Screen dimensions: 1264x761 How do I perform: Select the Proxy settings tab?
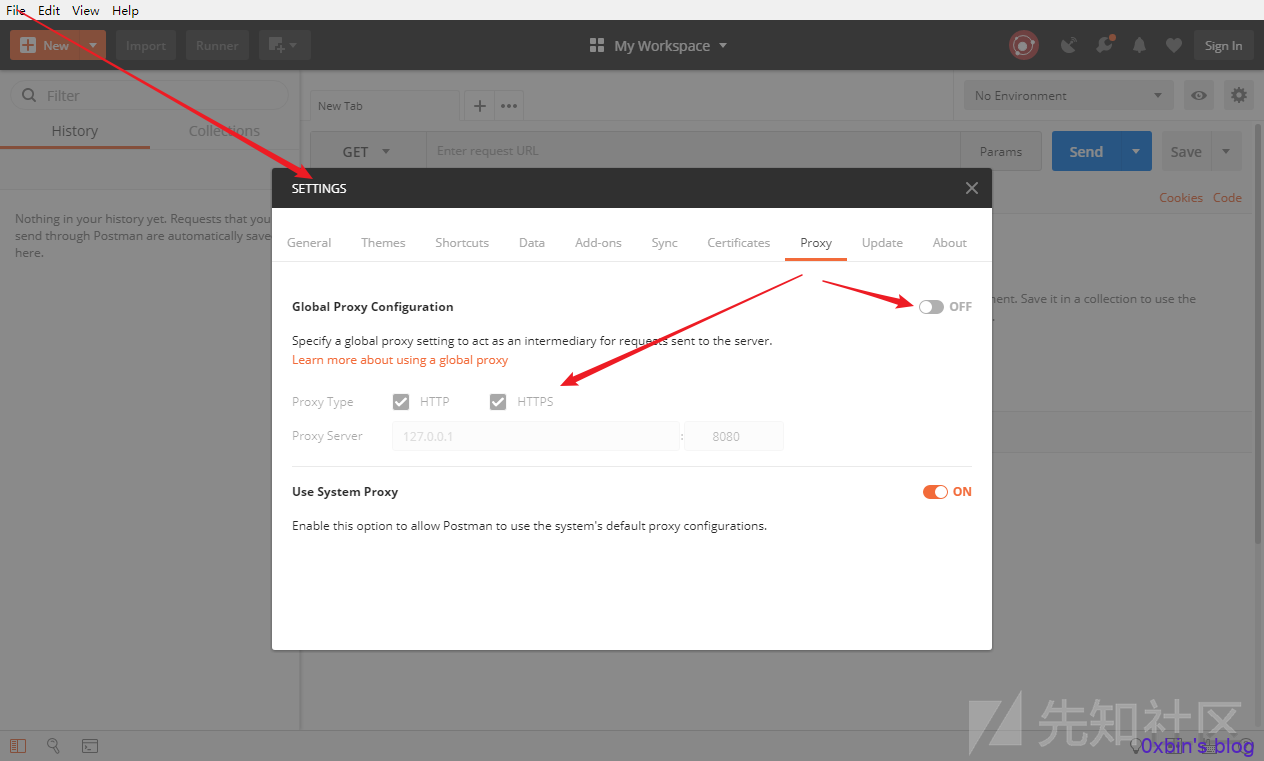click(x=816, y=243)
